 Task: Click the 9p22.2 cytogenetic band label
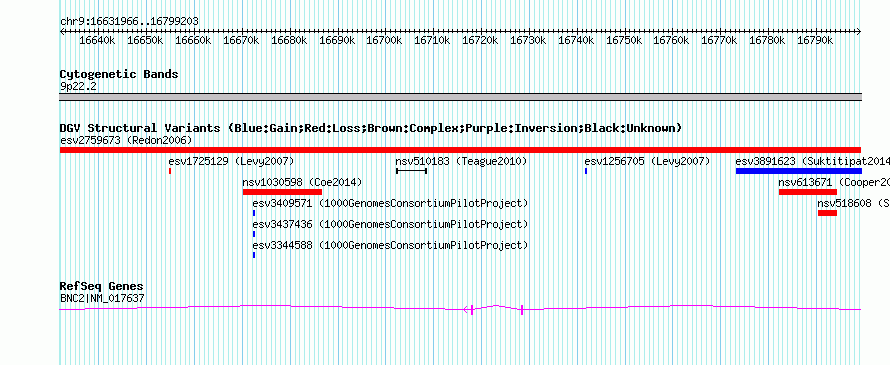78,86
